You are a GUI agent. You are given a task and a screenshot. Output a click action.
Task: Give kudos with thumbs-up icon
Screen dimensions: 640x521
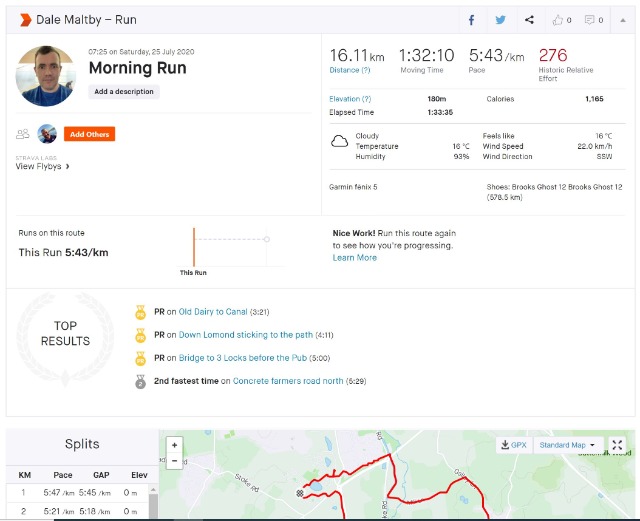coord(562,20)
